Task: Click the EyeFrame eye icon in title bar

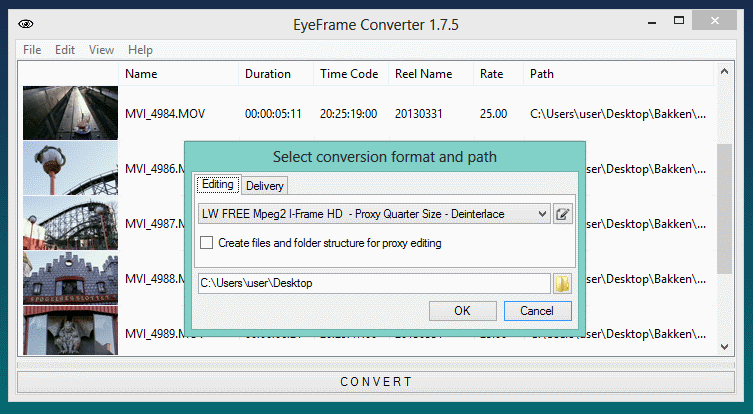Action: tap(26, 23)
